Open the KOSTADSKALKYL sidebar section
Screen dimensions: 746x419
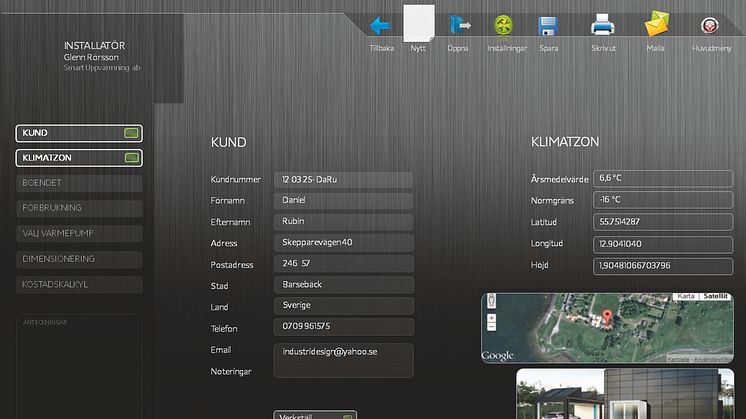tap(79, 284)
